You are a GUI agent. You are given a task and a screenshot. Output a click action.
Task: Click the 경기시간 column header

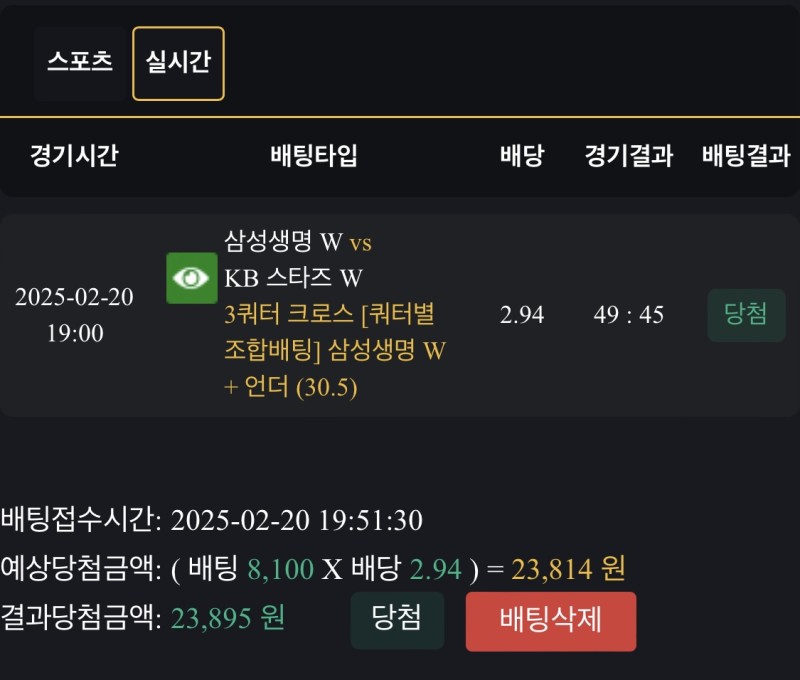click(x=74, y=156)
